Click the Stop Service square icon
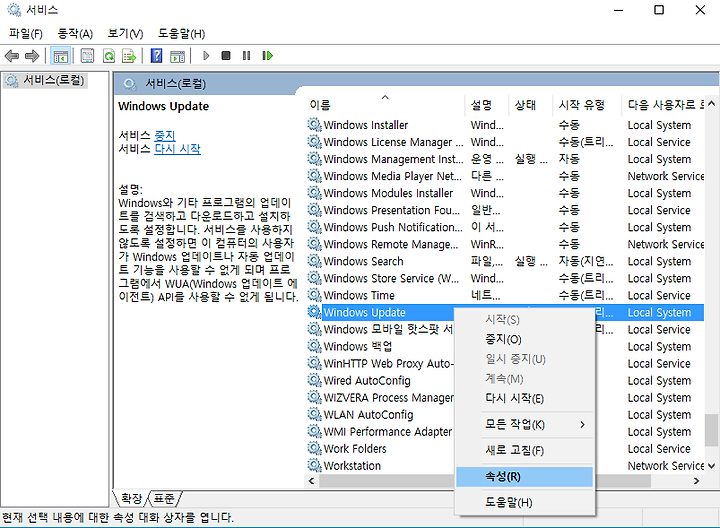This screenshot has height=528, width=720. click(x=226, y=56)
